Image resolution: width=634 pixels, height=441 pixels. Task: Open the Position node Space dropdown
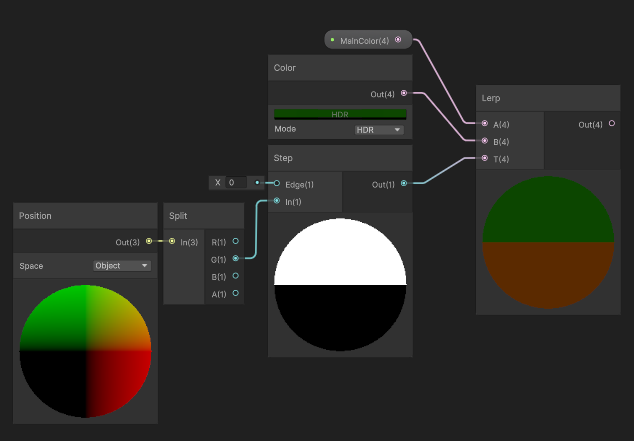[122, 266]
